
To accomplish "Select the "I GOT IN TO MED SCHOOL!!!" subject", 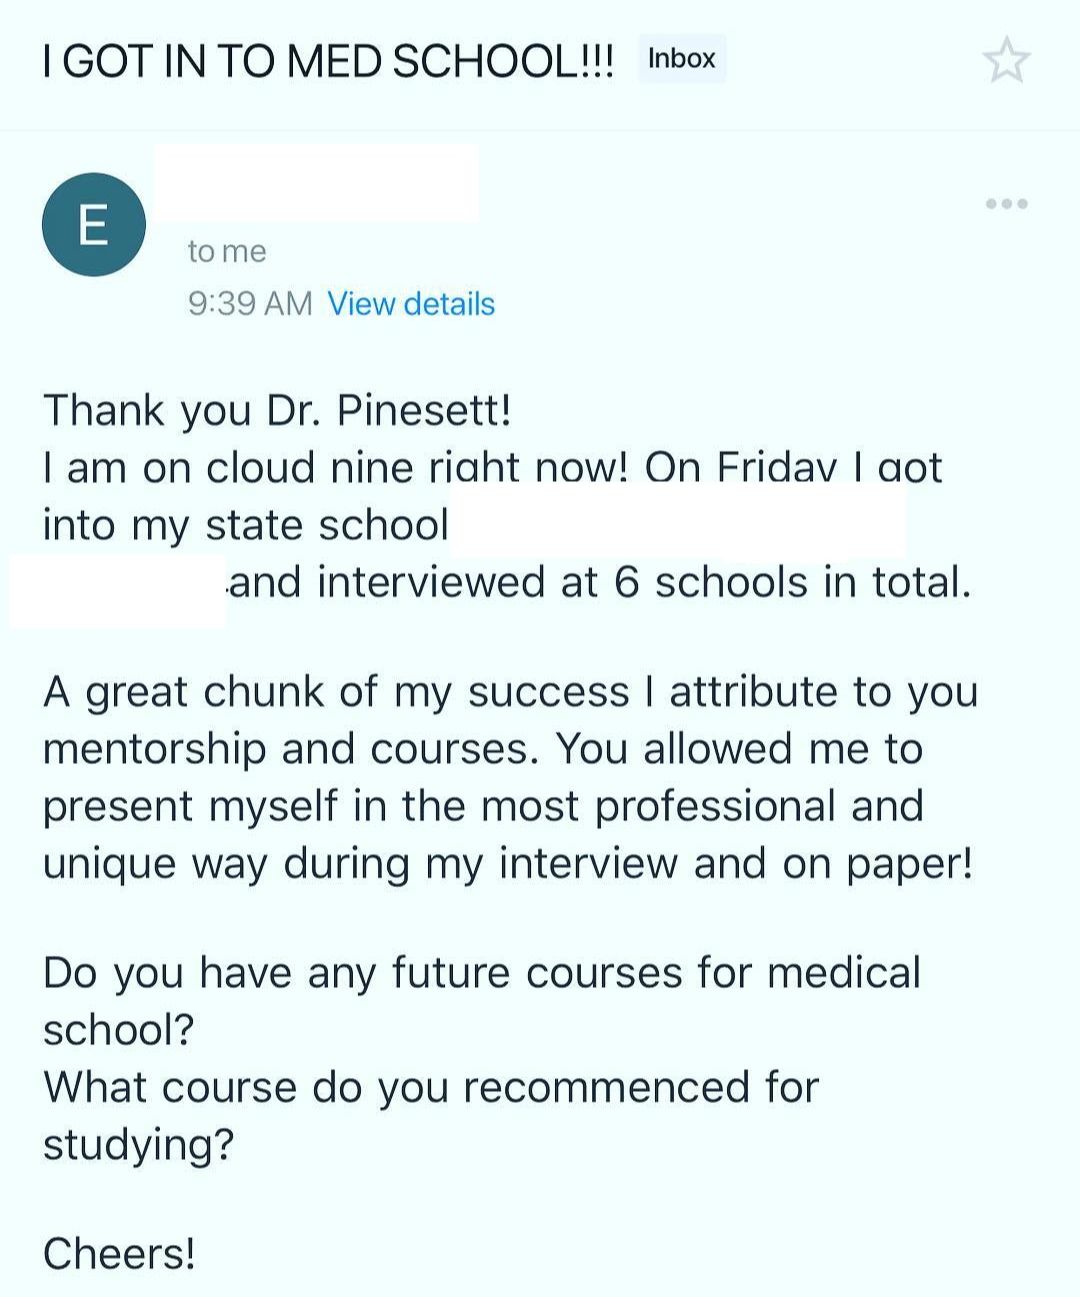I will coord(329,62).
